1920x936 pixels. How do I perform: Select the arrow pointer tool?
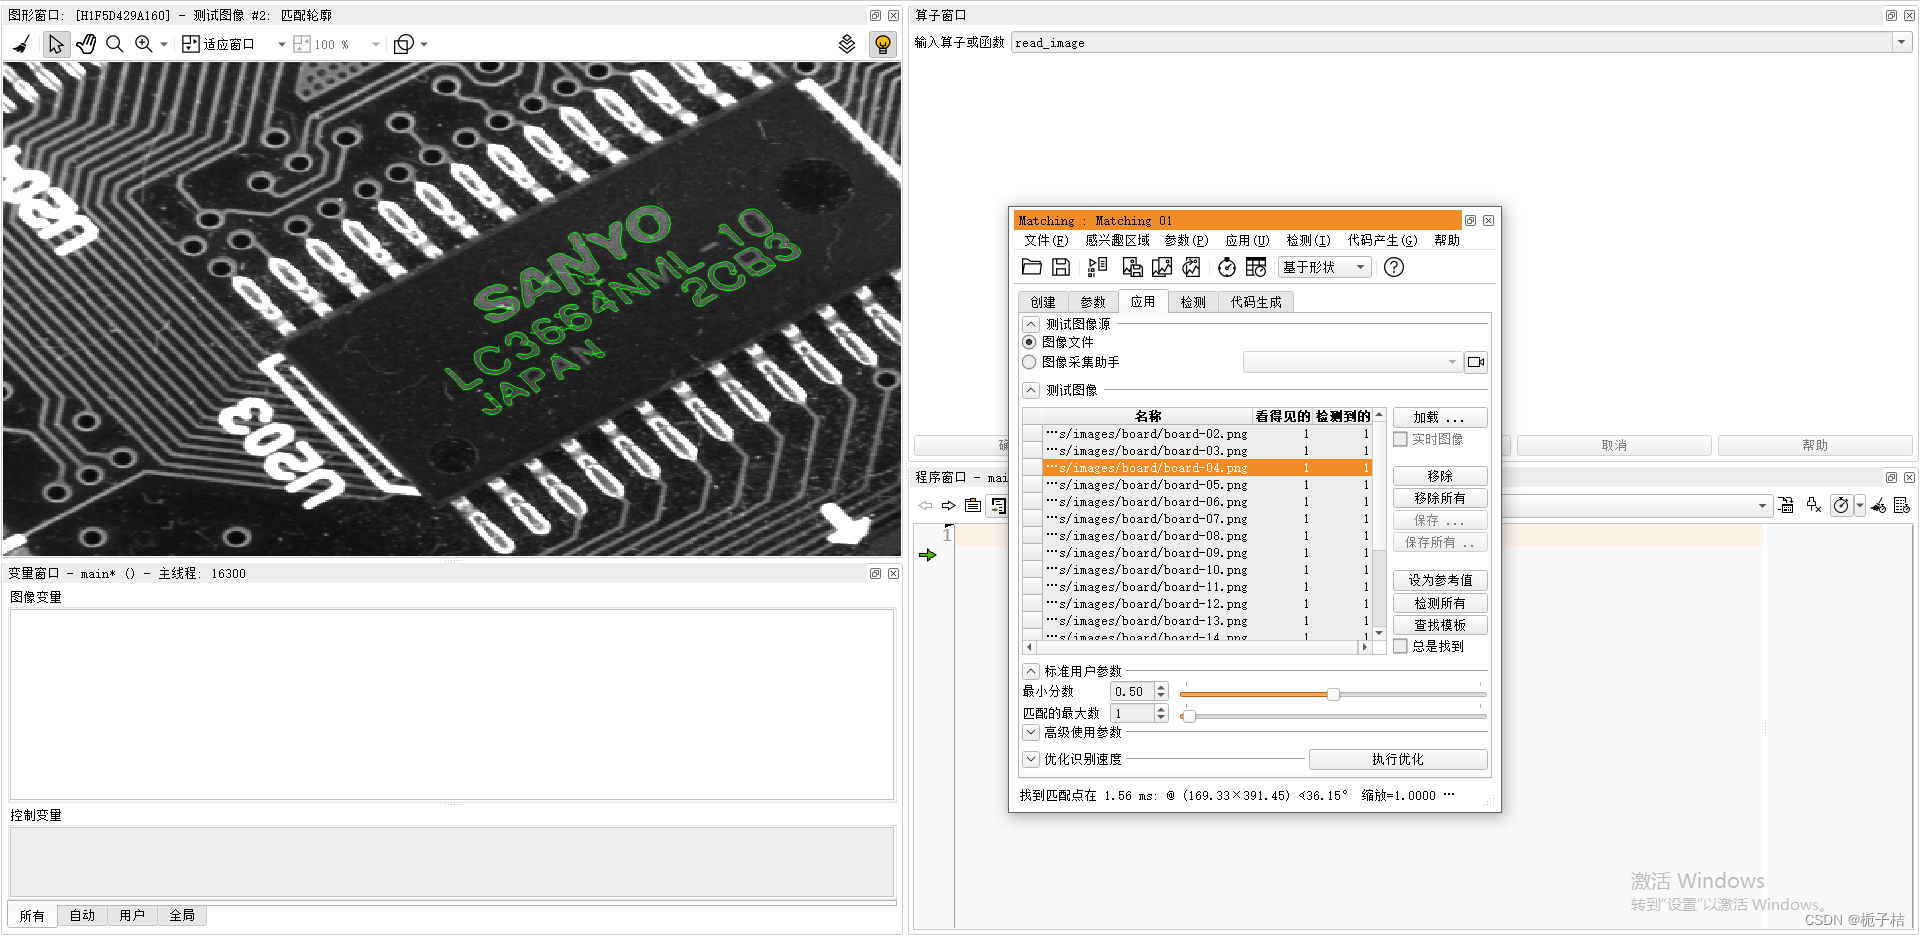point(56,44)
